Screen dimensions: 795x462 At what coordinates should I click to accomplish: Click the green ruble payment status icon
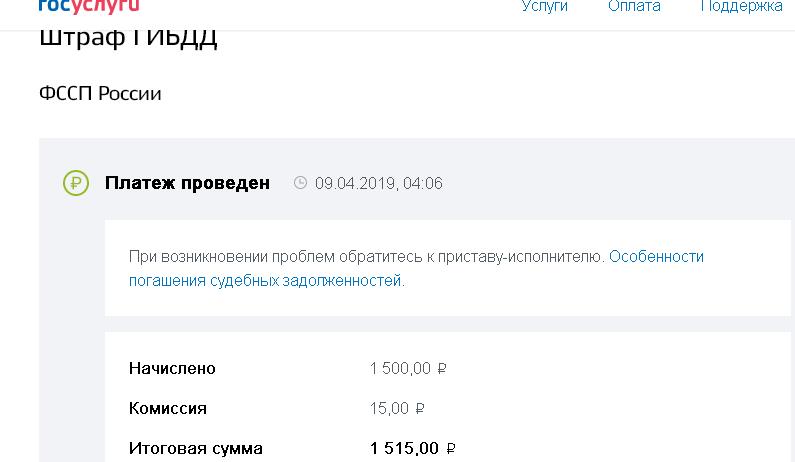point(76,183)
